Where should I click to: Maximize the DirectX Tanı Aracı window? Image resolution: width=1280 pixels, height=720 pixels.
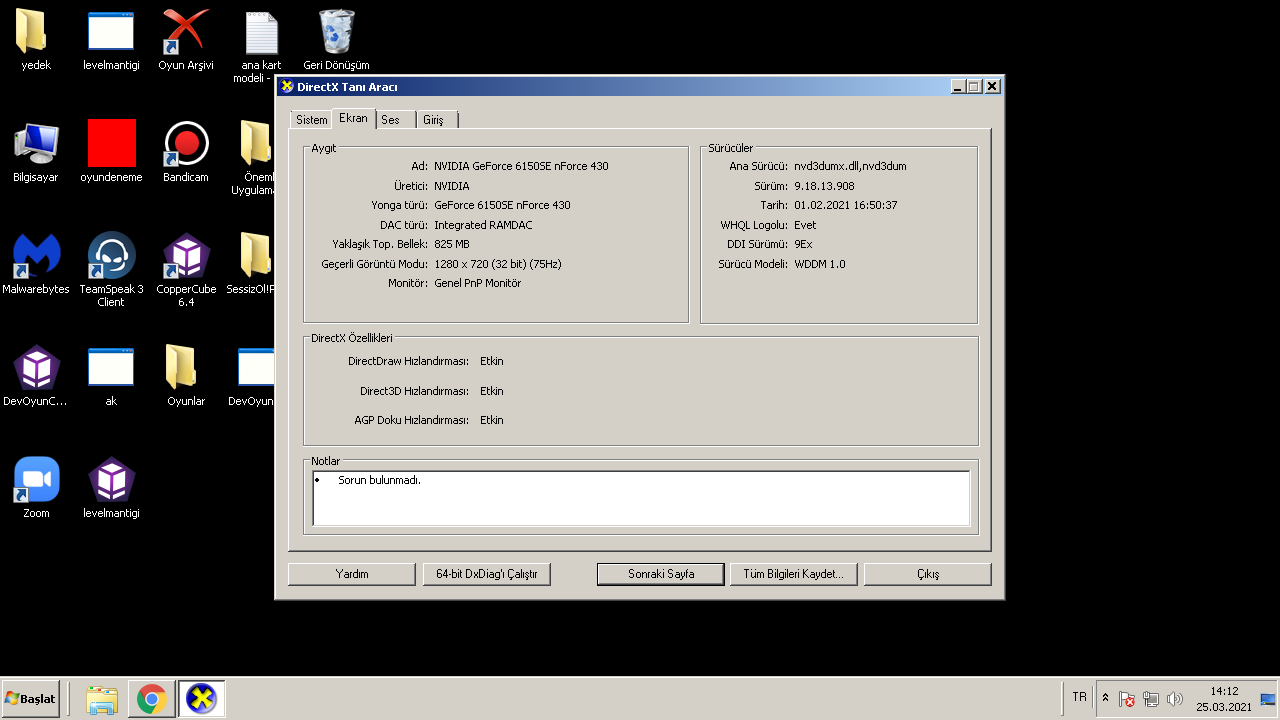[974, 87]
